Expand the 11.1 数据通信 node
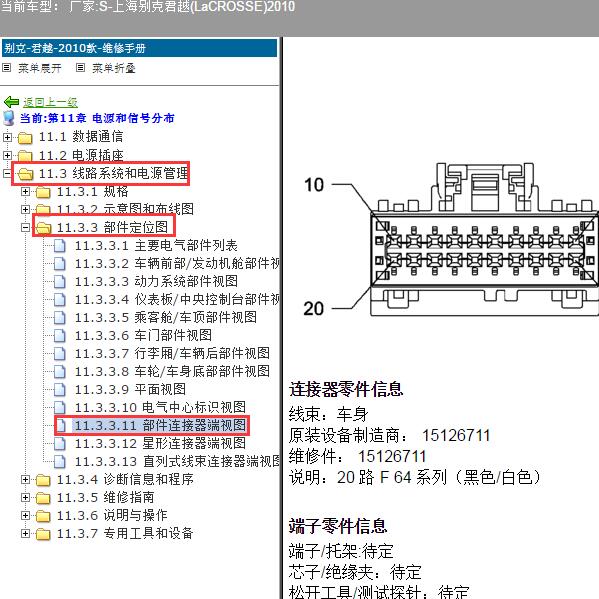Screen dimensions: 599x599 point(7,137)
